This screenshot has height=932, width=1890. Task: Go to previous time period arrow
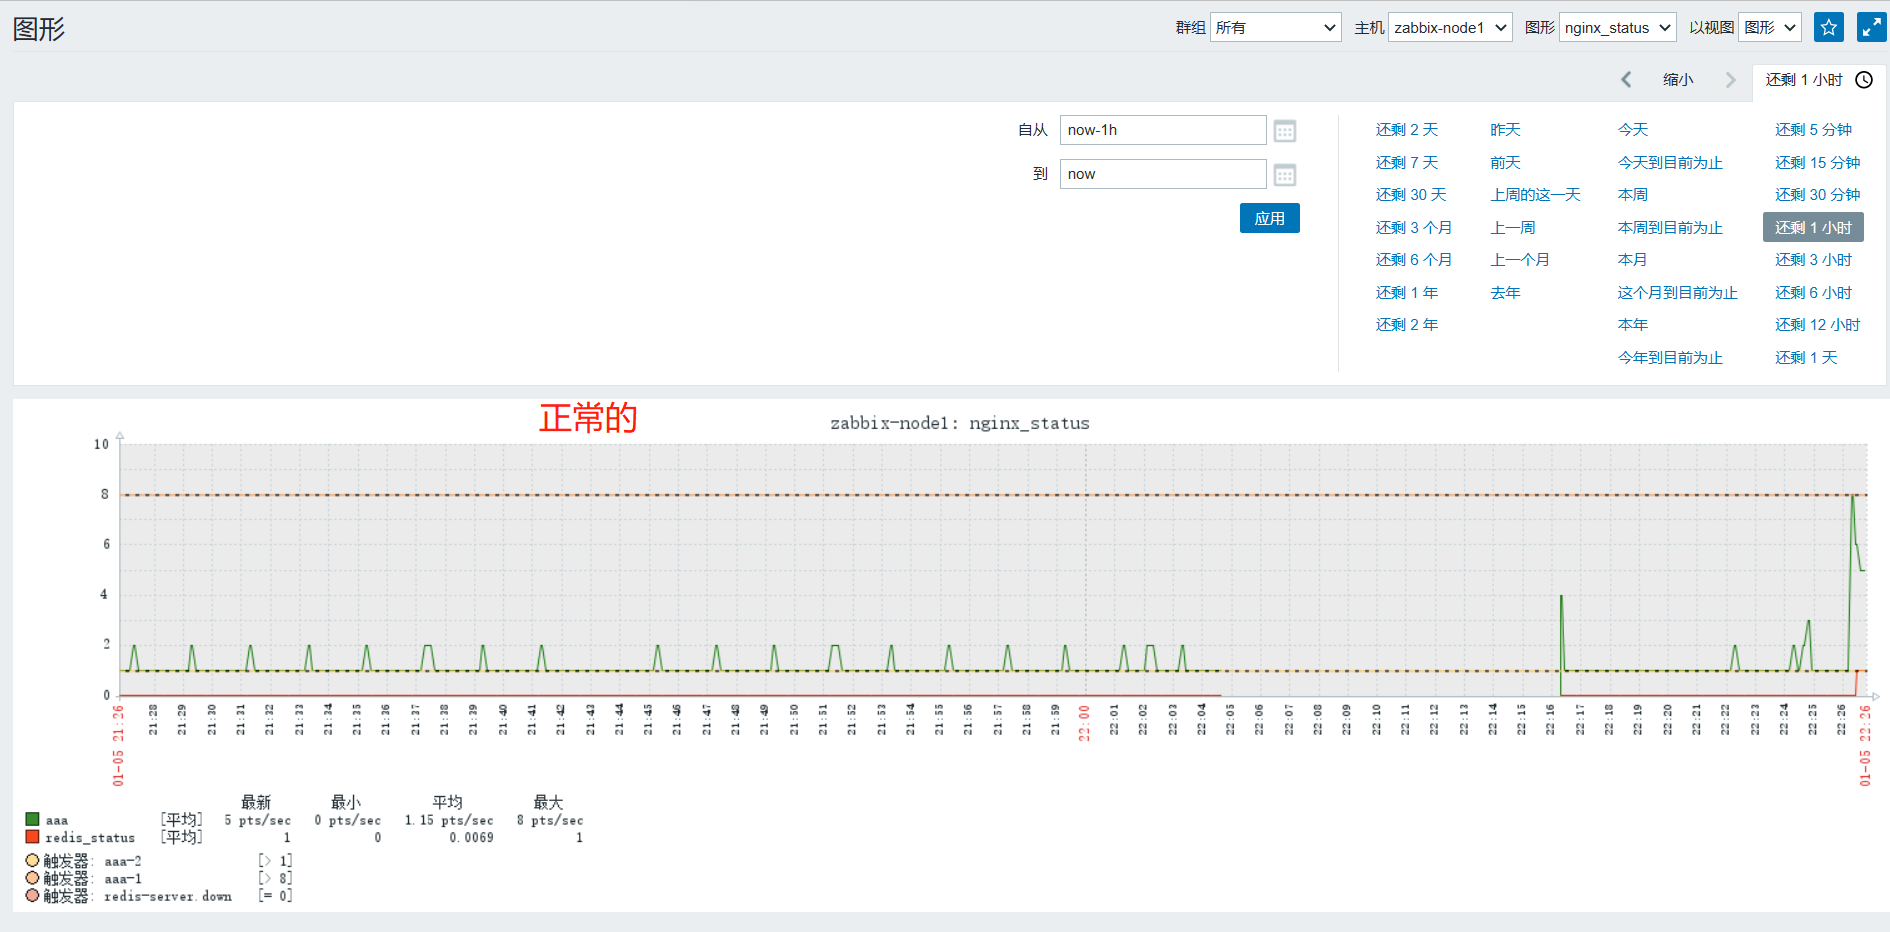point(1626,80)
